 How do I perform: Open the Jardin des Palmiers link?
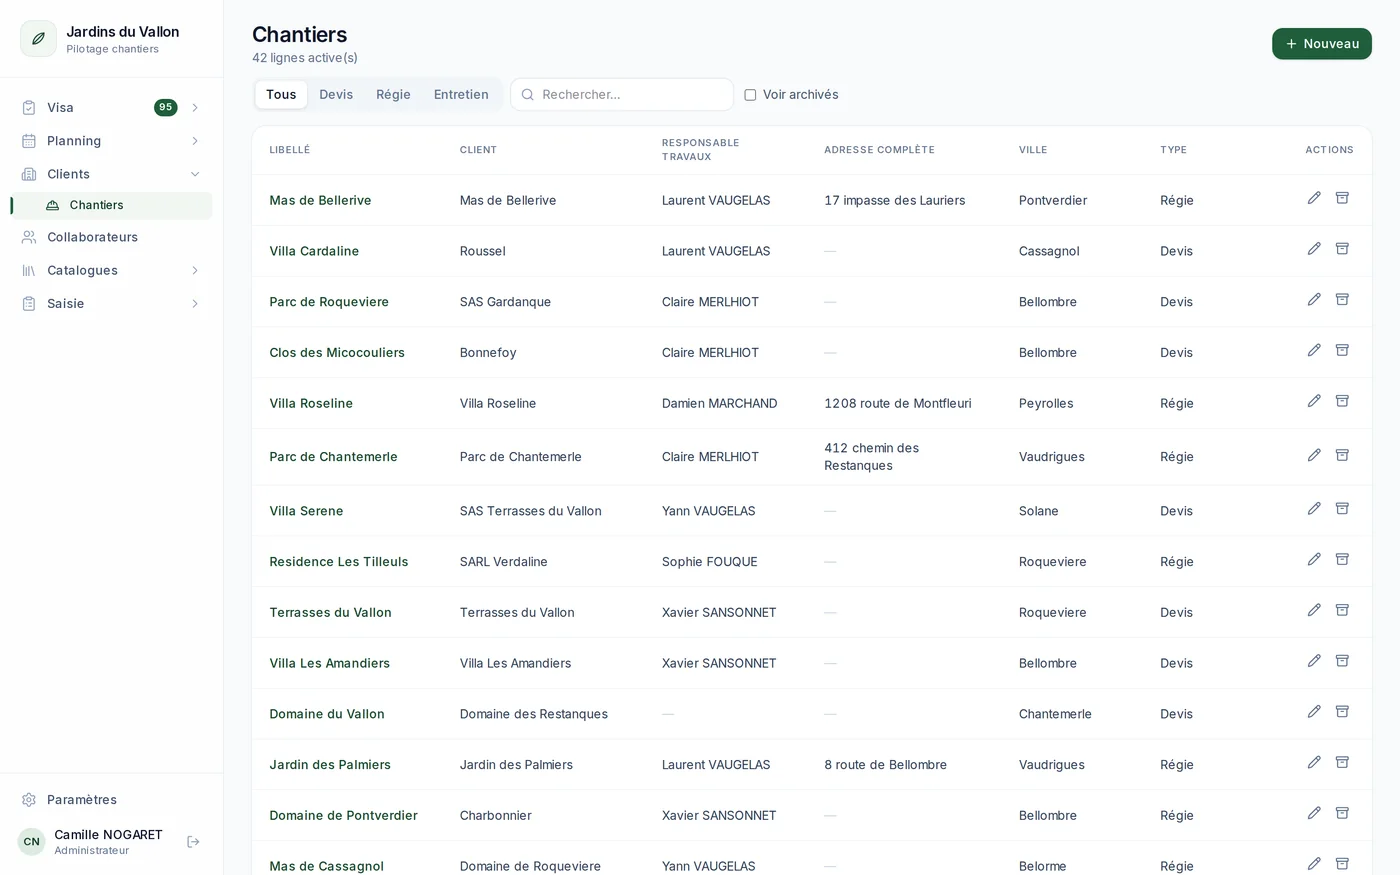click(x=330, y=765)
